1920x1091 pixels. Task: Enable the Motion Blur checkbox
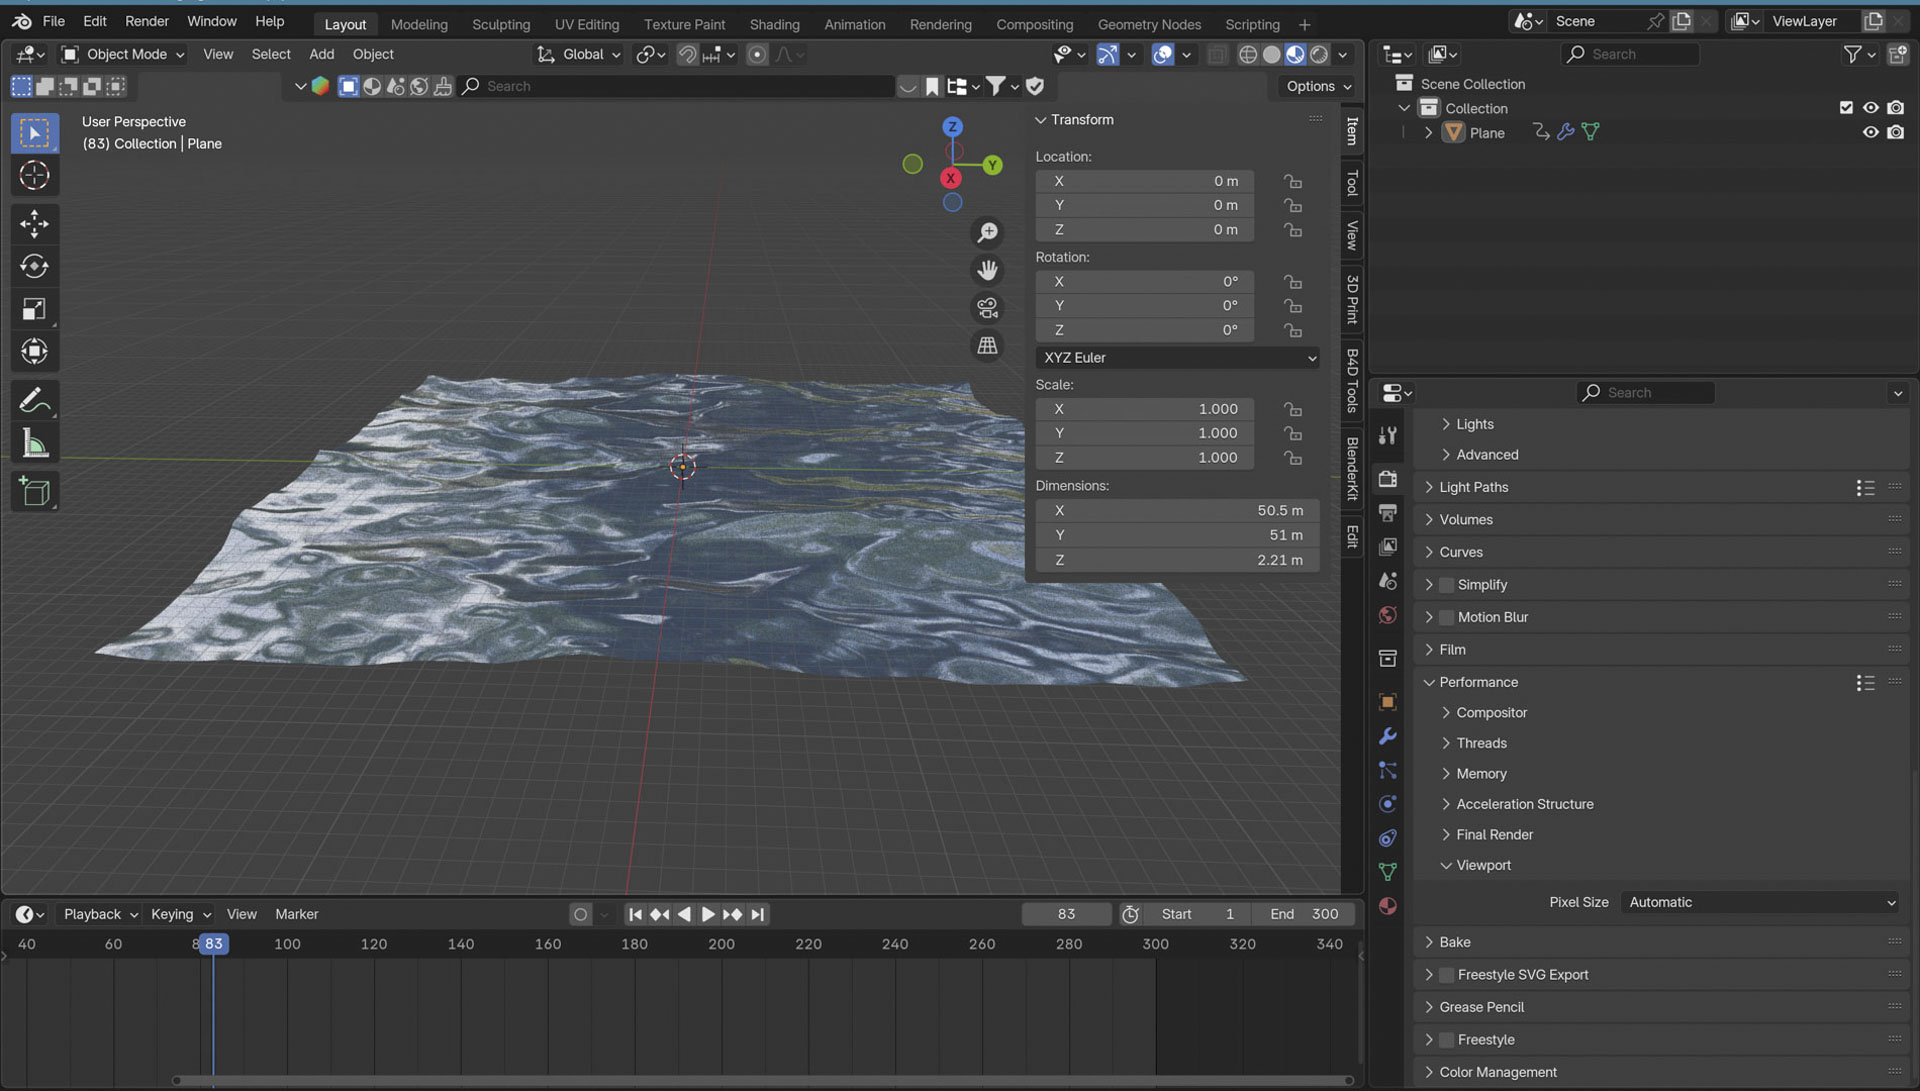pyautogui.click(x=1446, y=617)
